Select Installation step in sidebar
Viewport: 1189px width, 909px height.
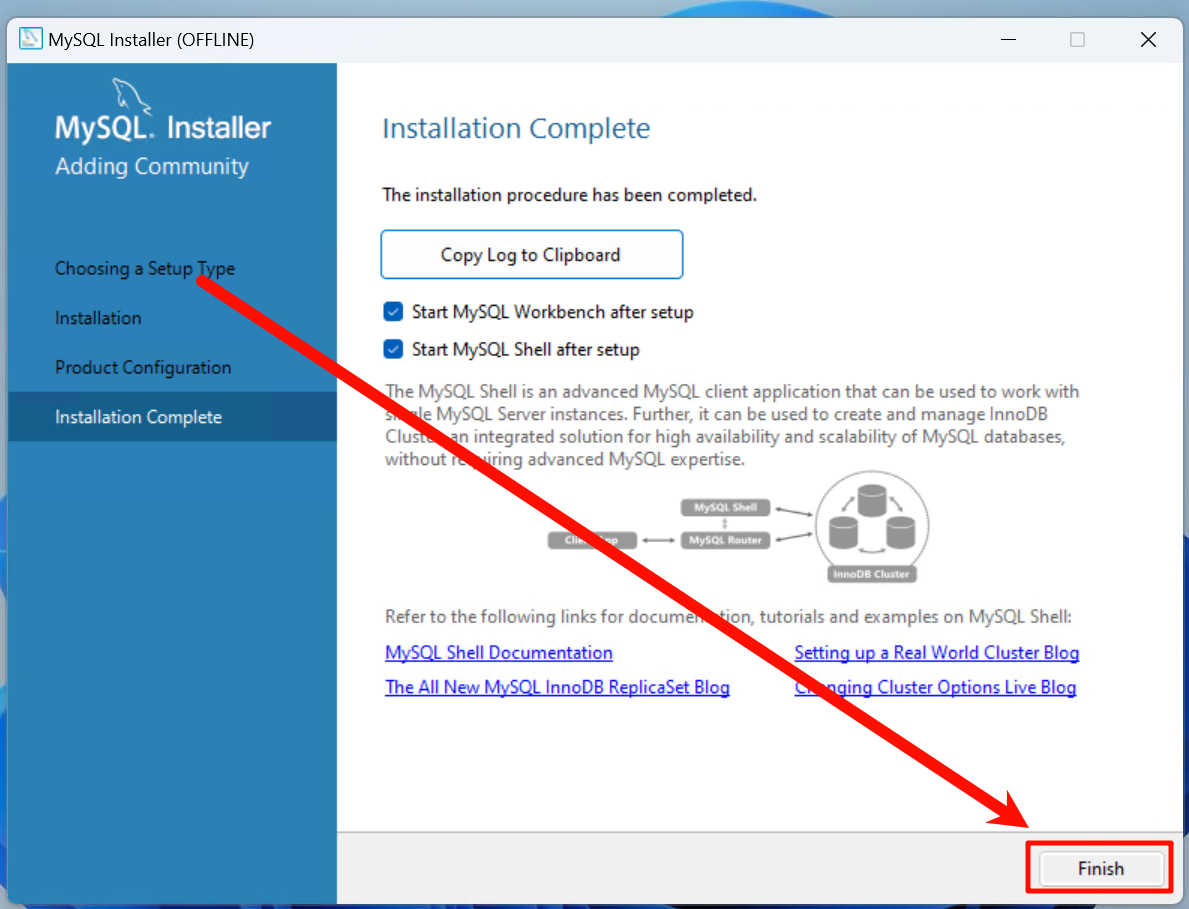(x=98, y=318)
